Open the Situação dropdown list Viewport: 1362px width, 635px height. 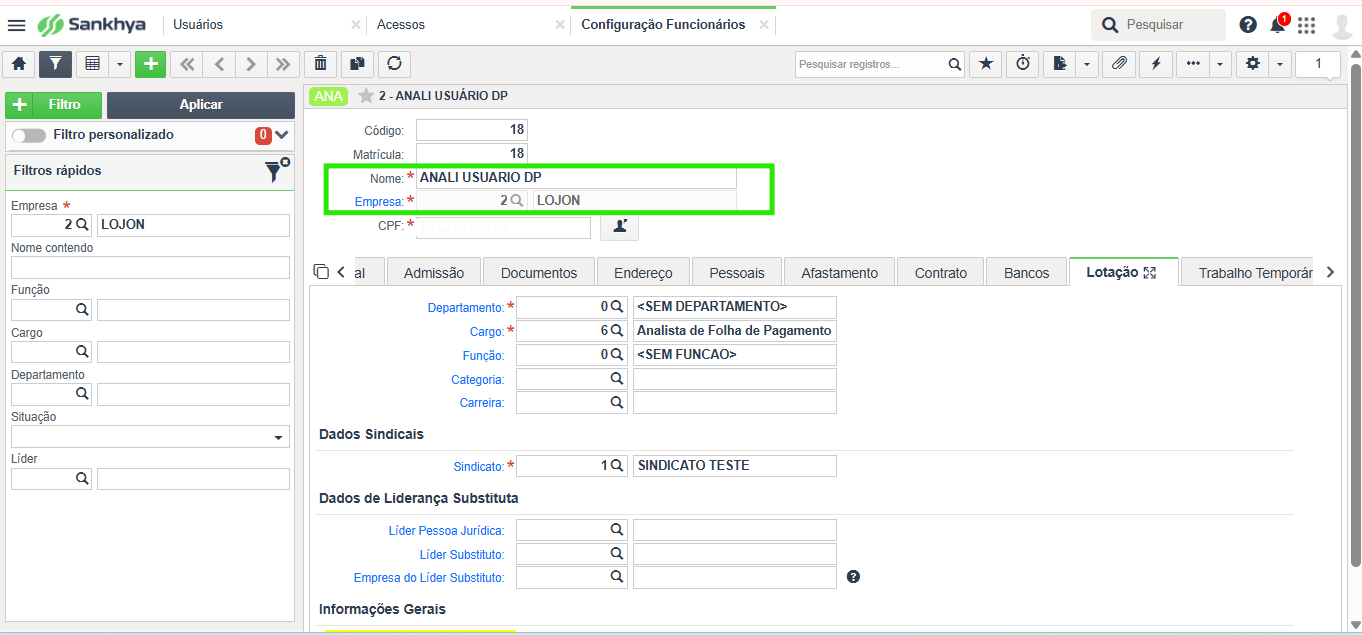[277, 438]
